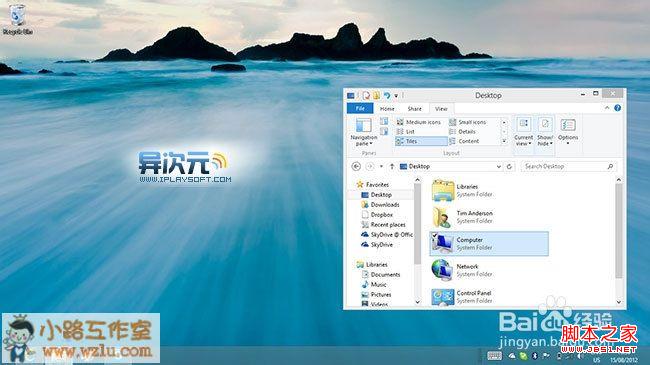Image resolution: width=650 pixels, height=365 pixels.
Task: Open Help with the question mark icon
Action: 617,108
